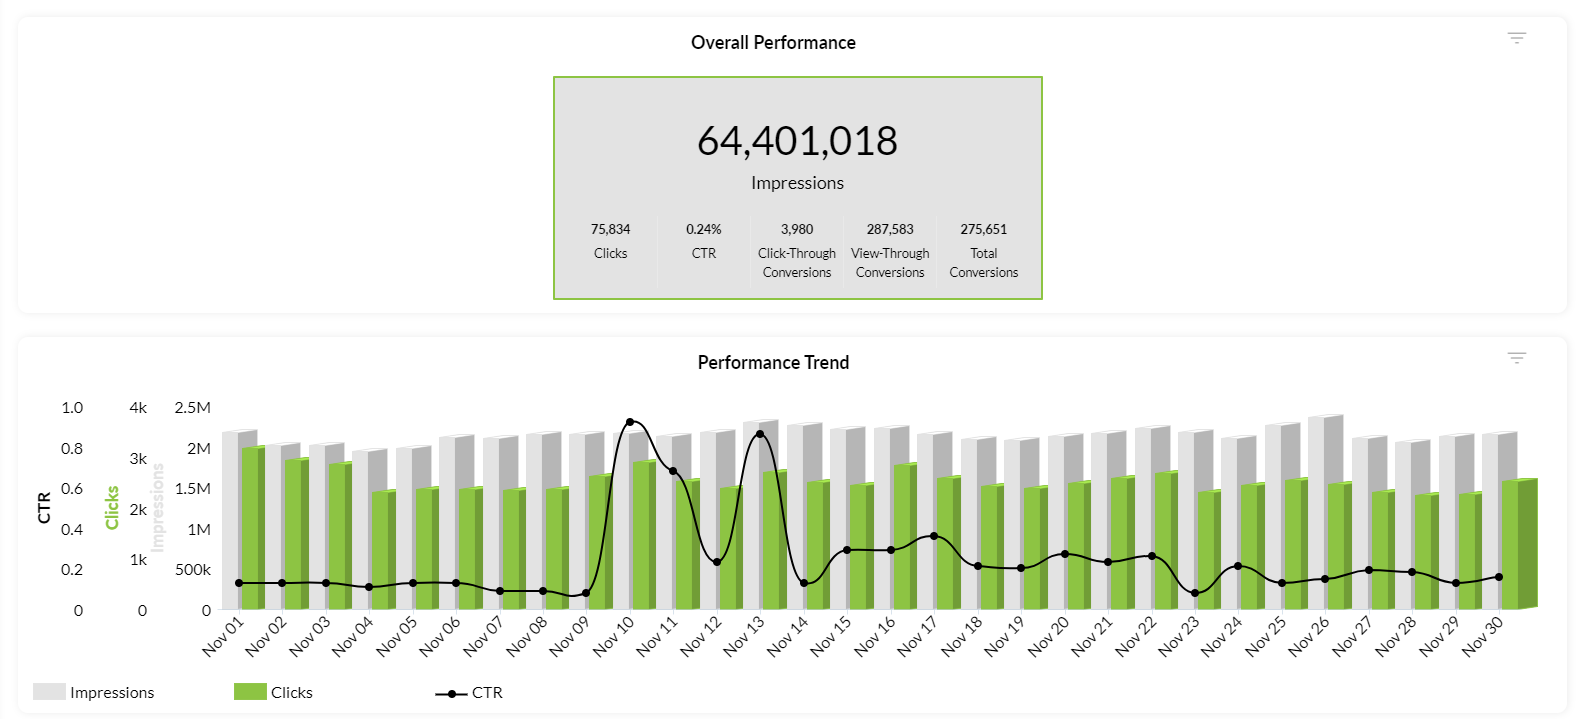The width and height of the screenshot is (1578, 719).
Task: Click the CTR data point on Nov 23
Action: 1195,593
